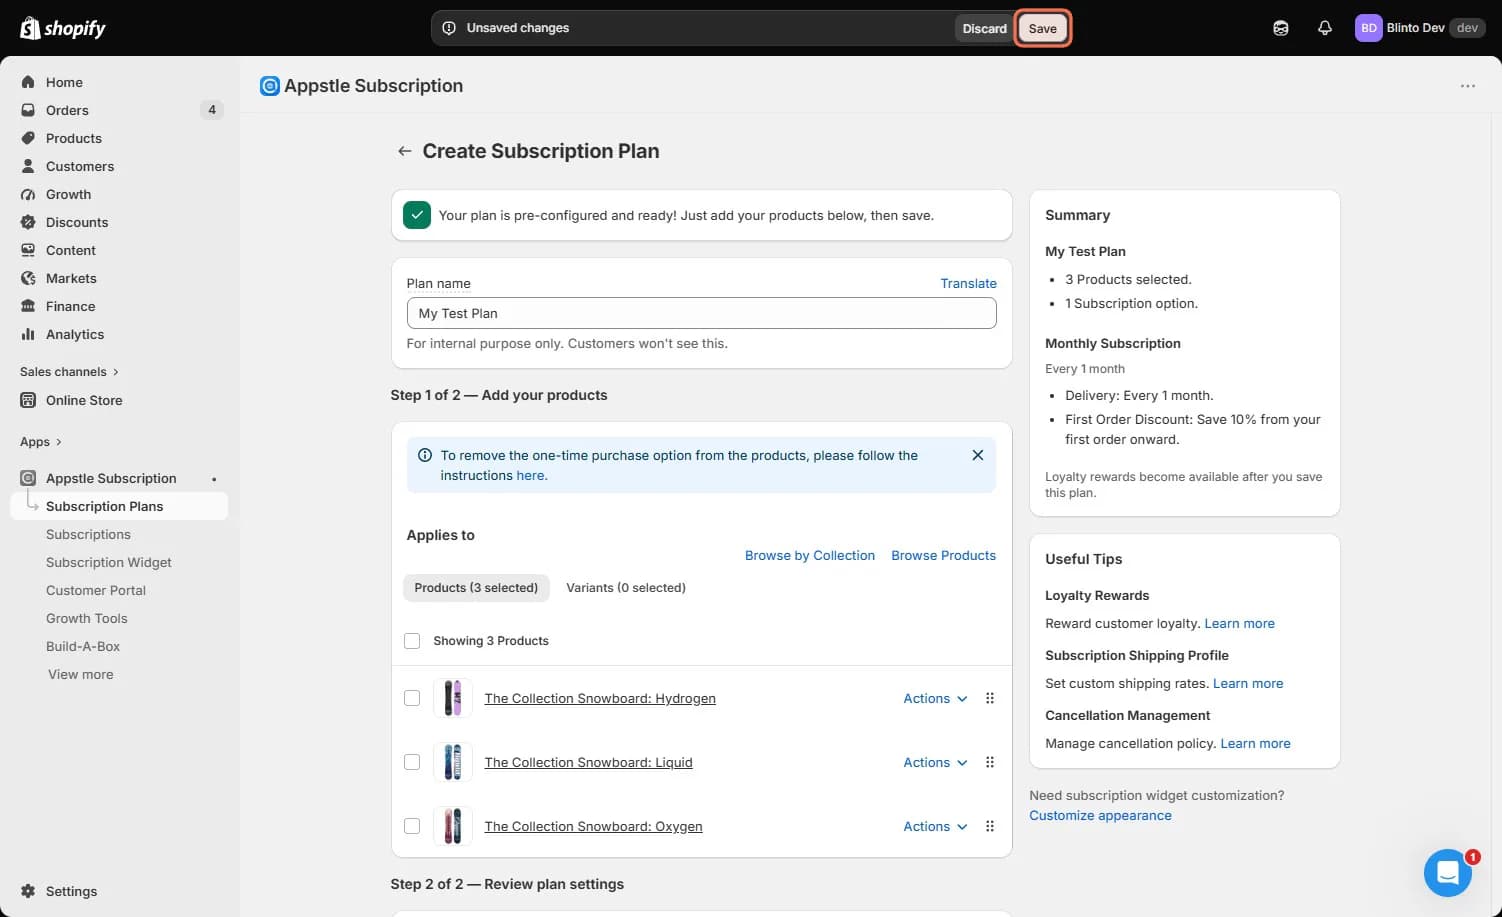Expand the Apps section
Screen dimensions: 1502x917
pos(41,441)
